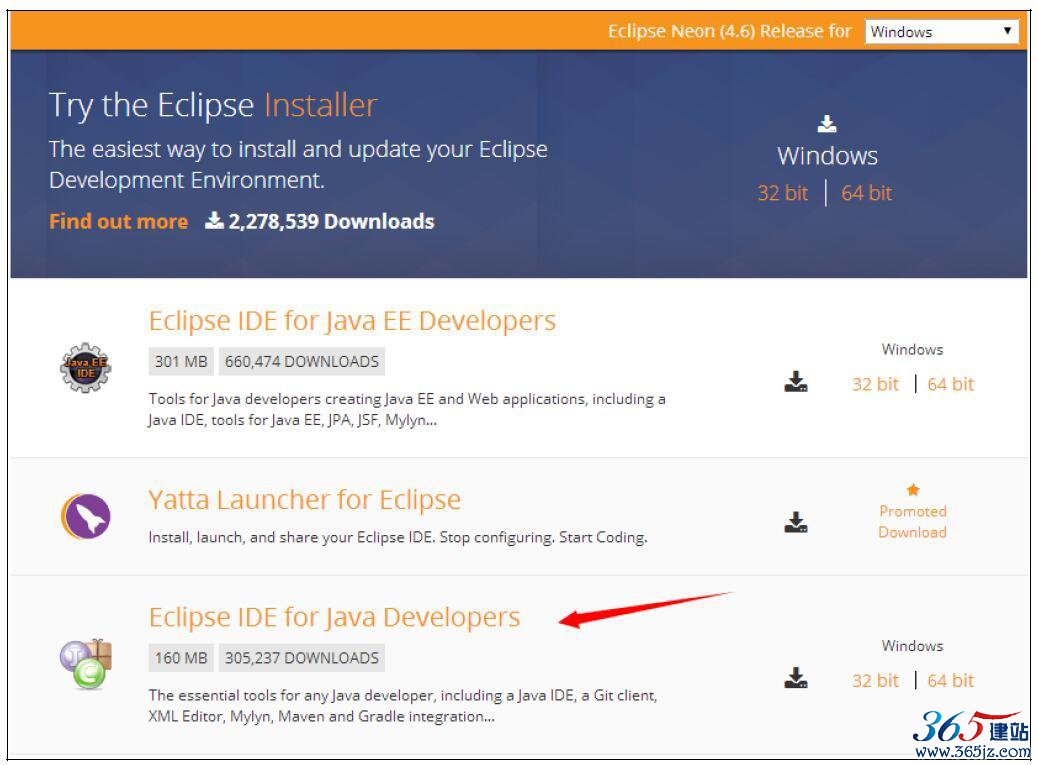Click the 160 MB size badge

pyautogui.click(x=181, y=658)
